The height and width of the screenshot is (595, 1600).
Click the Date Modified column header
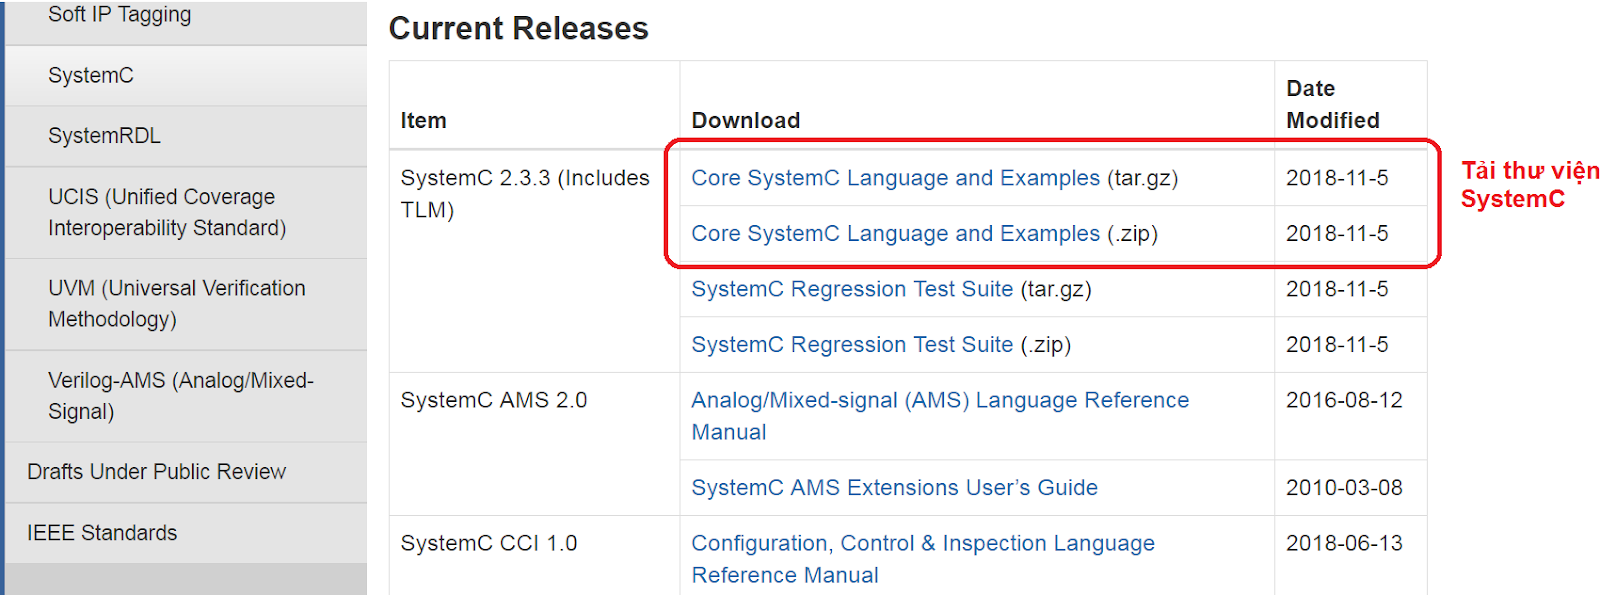pyautogui.click(x=1332, y=105)
